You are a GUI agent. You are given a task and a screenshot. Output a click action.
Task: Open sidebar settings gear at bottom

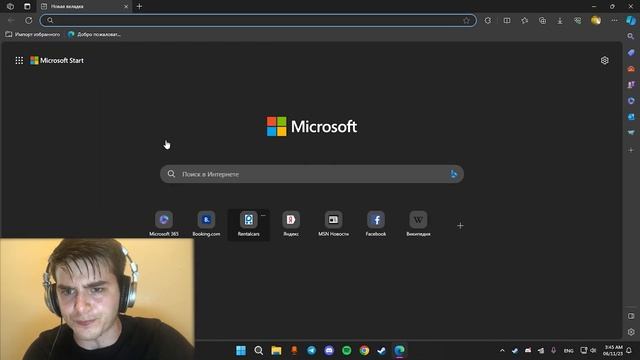click(x=631, y=332)
